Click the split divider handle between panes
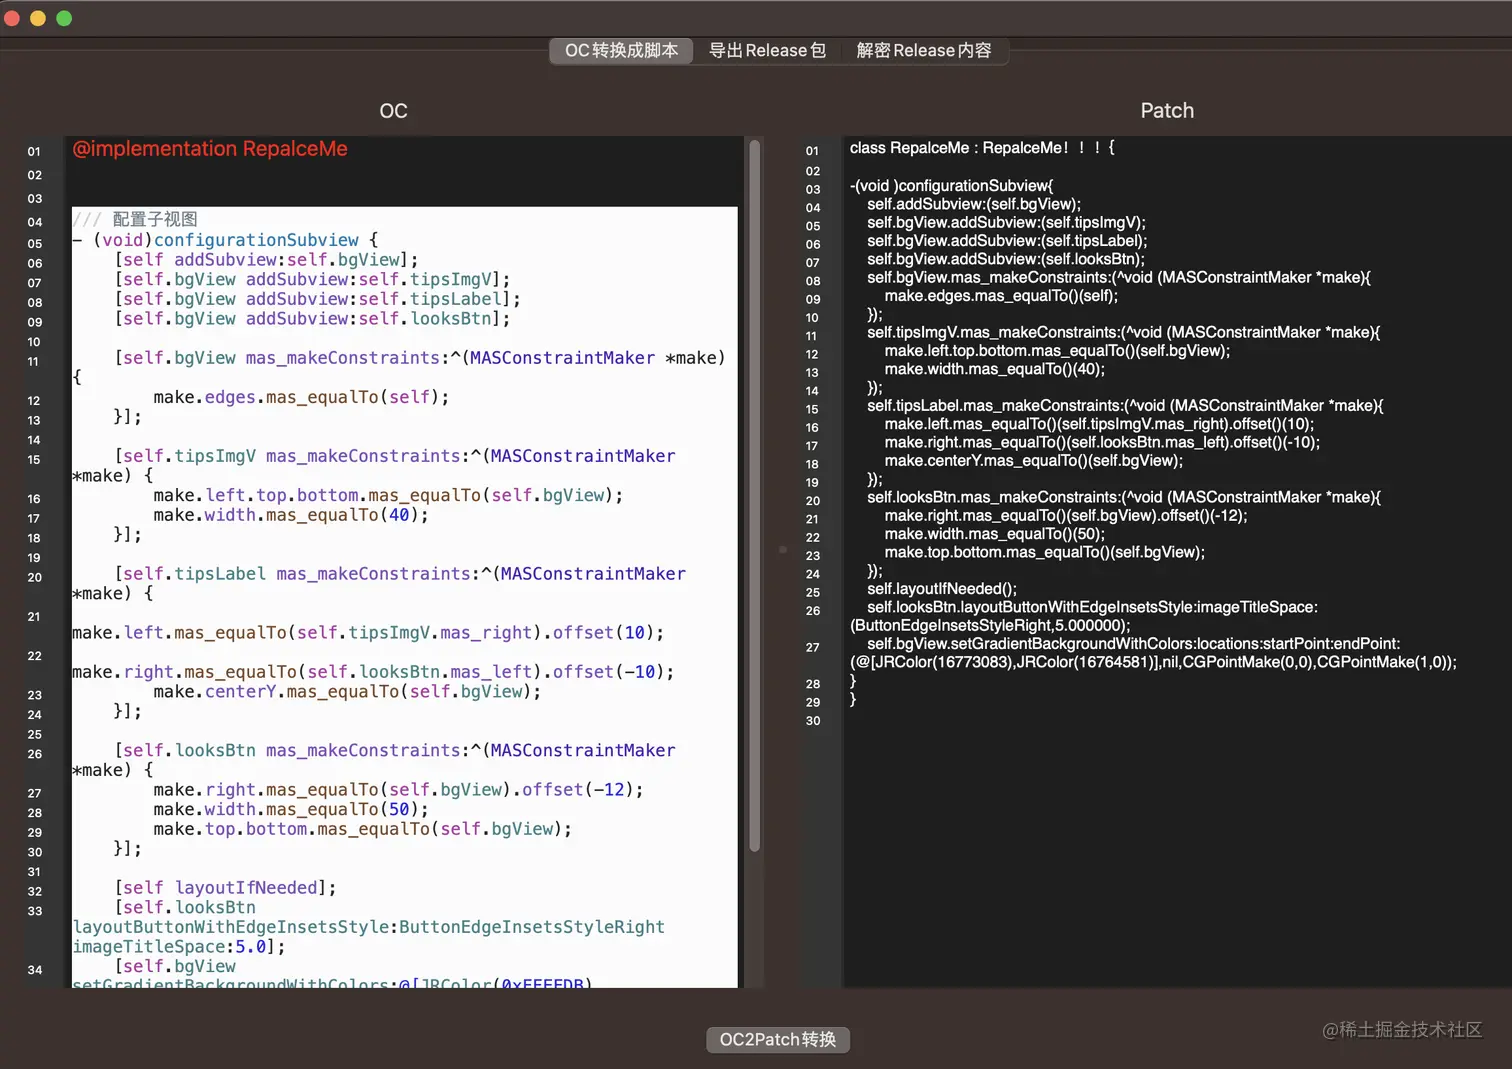The width and height of the screenshot is (1512, 1069). pyautogui.click(x=783, y=549)
